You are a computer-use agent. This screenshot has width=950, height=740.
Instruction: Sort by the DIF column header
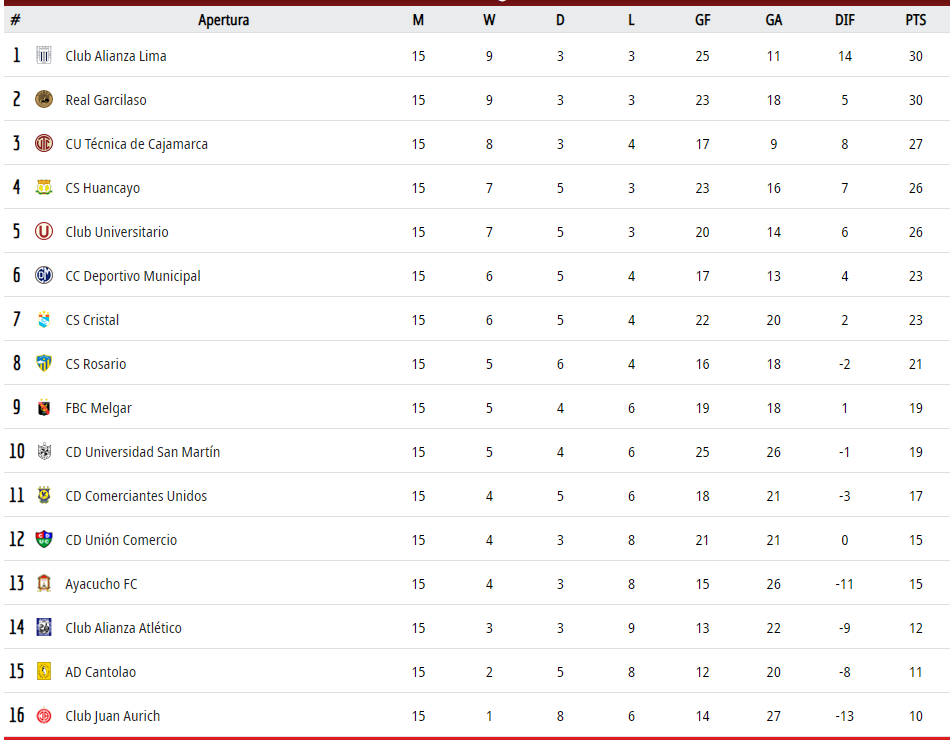coord(845,20)
